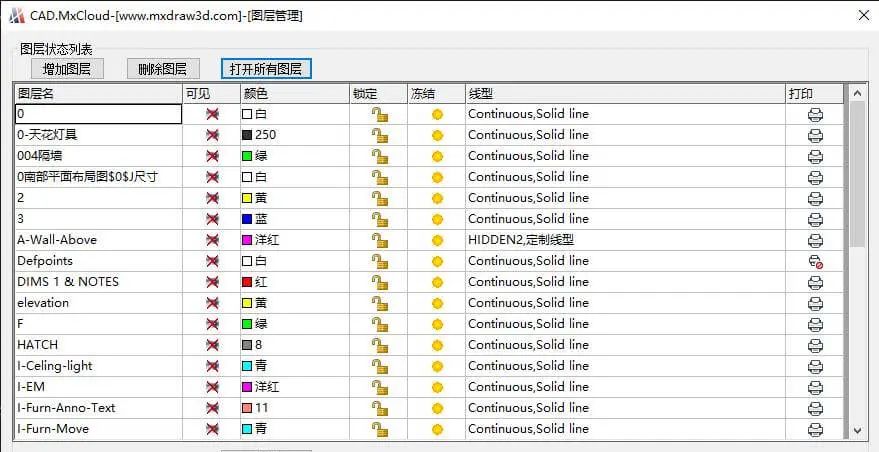
Task: Change white color swatch of layer 0
Action: coord(247,114)
